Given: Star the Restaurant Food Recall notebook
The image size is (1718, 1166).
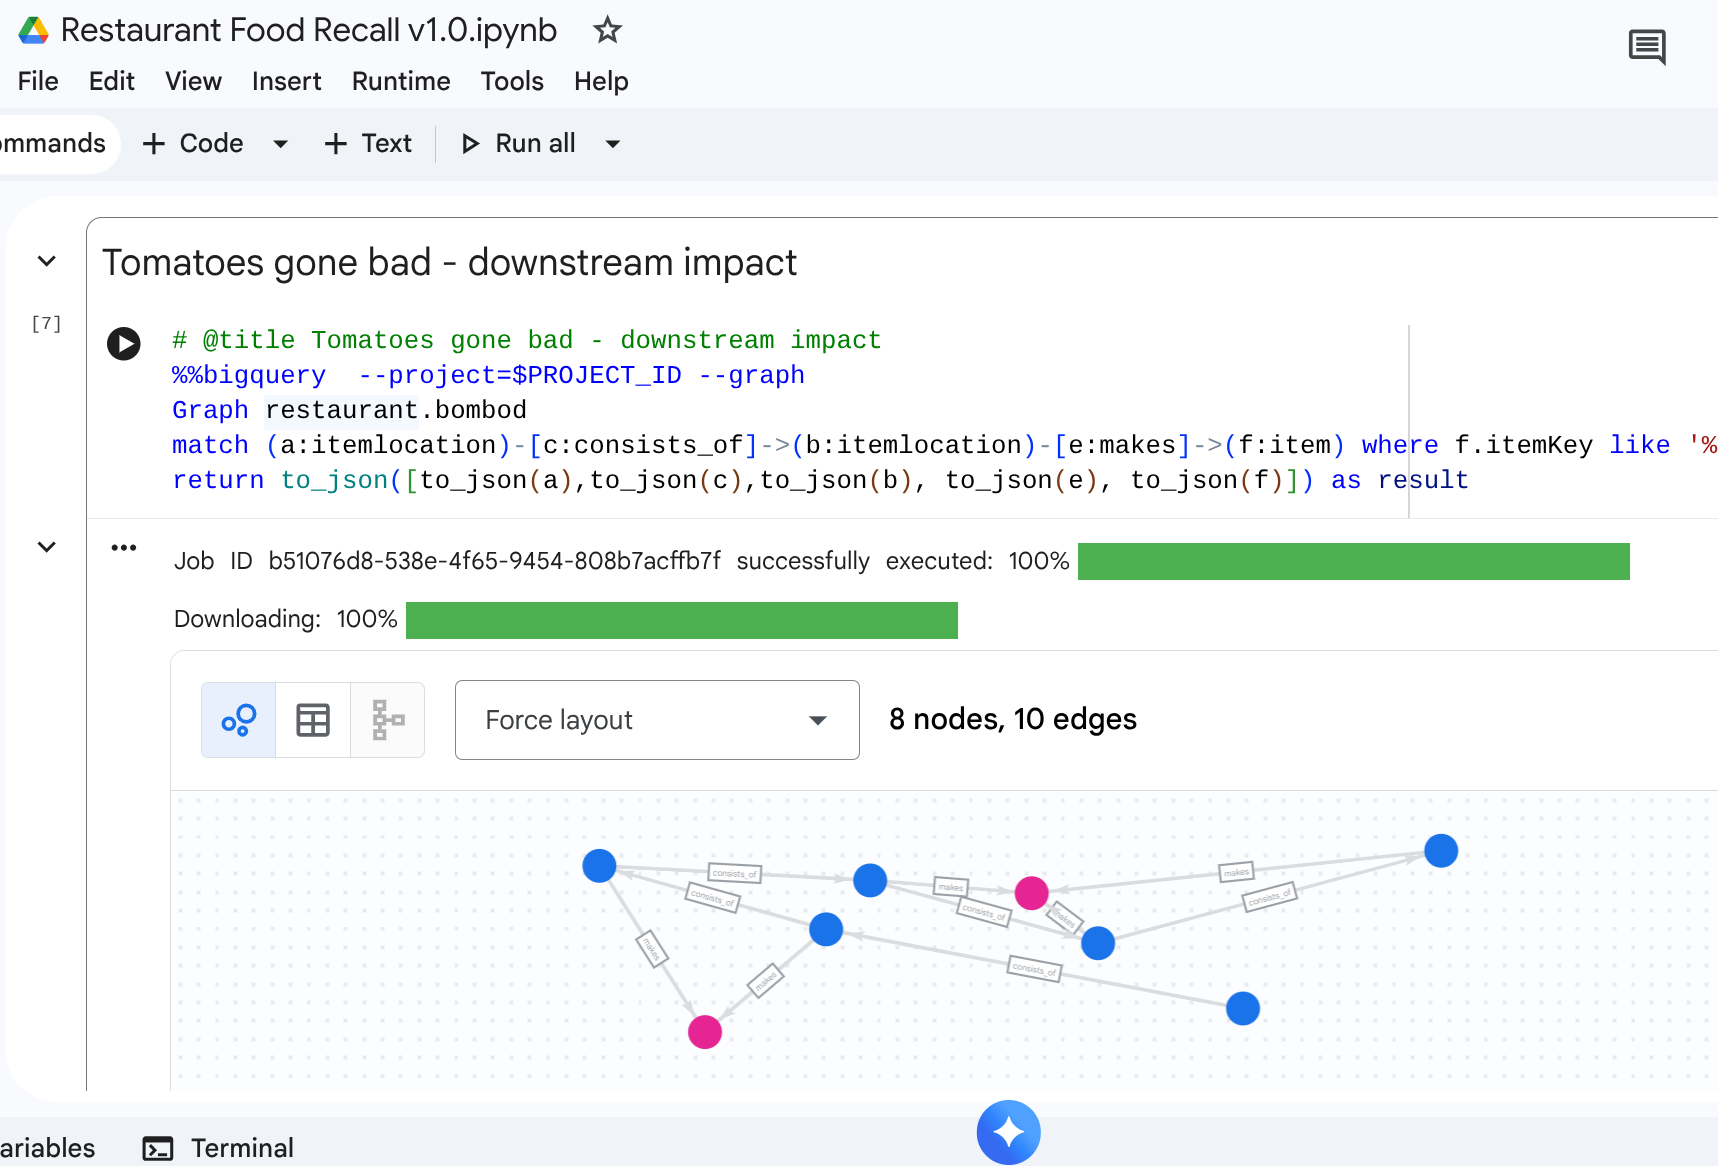Looking at the screenshot, I should click(x=607, y=30).
